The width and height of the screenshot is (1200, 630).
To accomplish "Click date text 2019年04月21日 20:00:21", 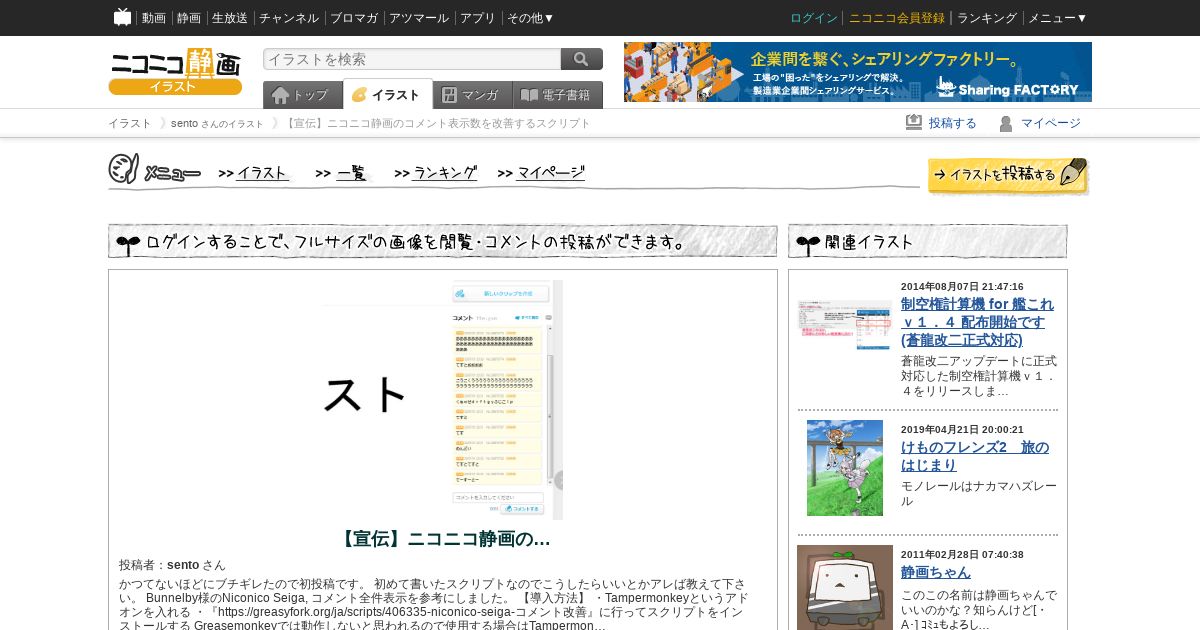I will click(962, 429).
